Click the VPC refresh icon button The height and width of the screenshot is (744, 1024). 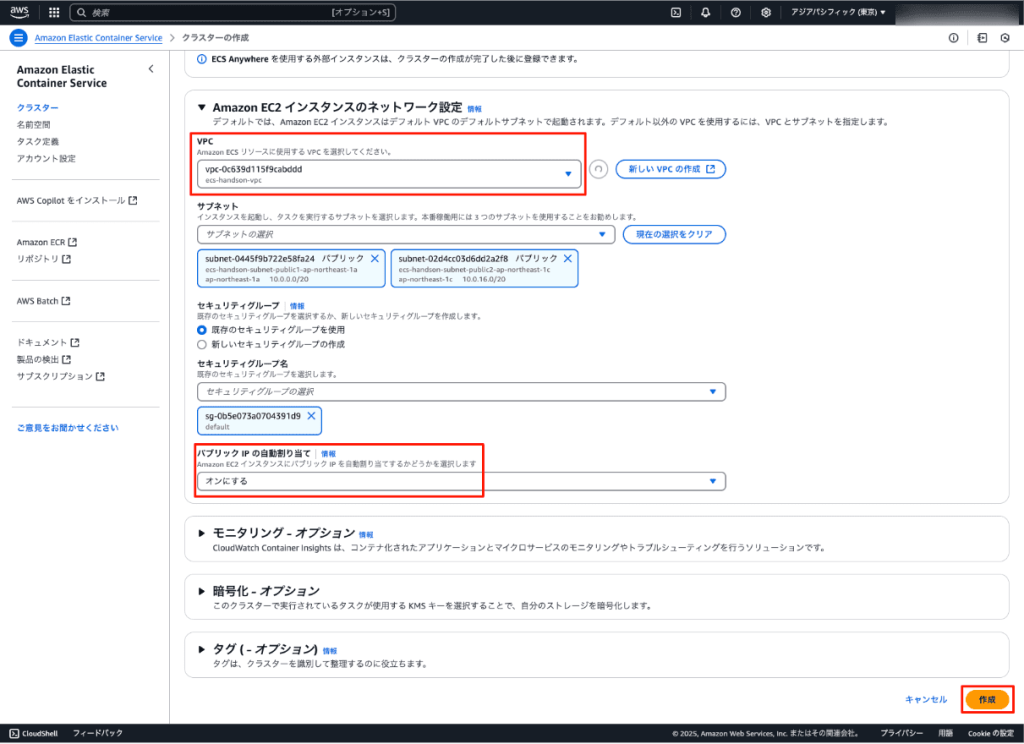click(599, 169)
